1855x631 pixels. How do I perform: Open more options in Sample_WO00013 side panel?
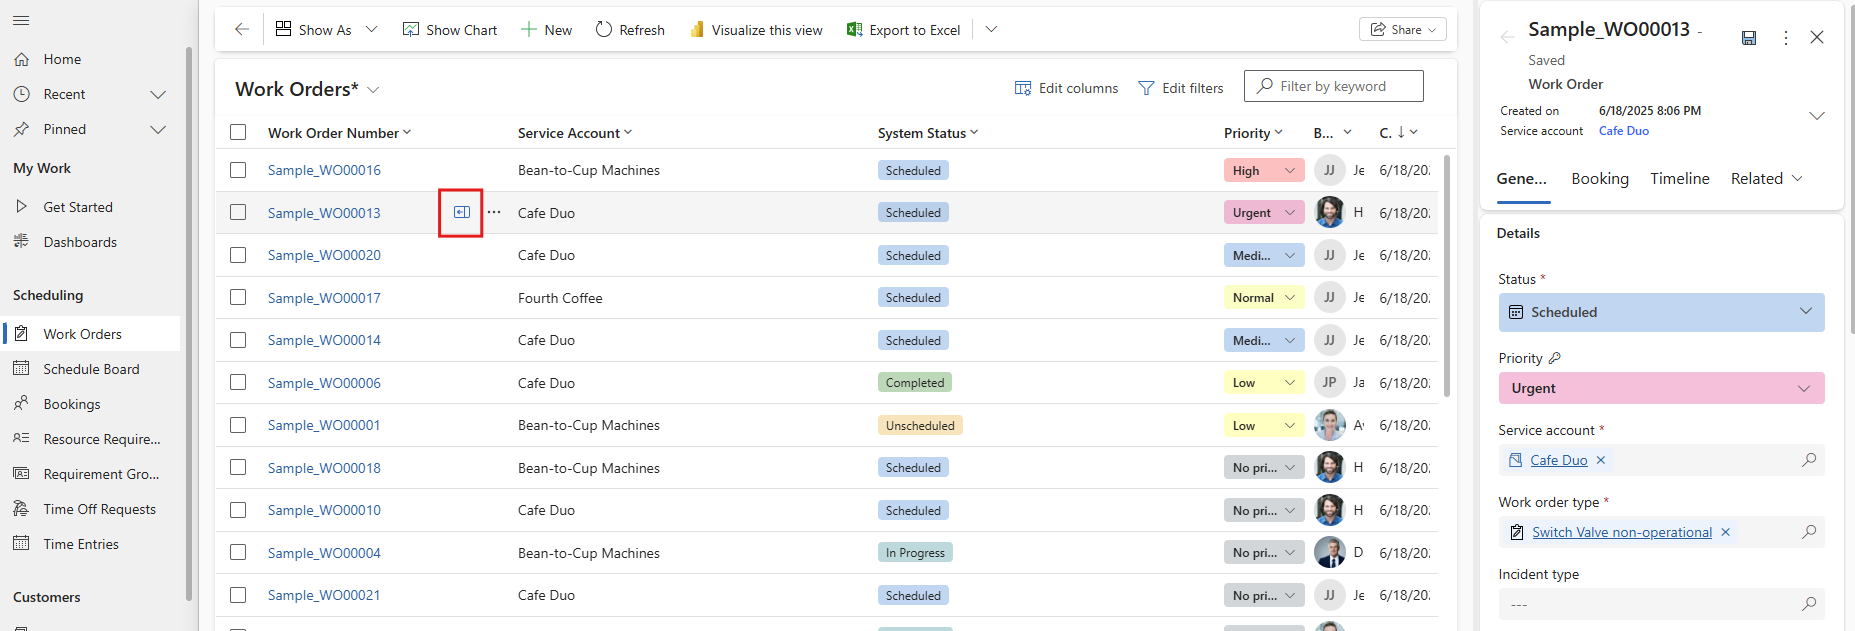pos(1786,38)
